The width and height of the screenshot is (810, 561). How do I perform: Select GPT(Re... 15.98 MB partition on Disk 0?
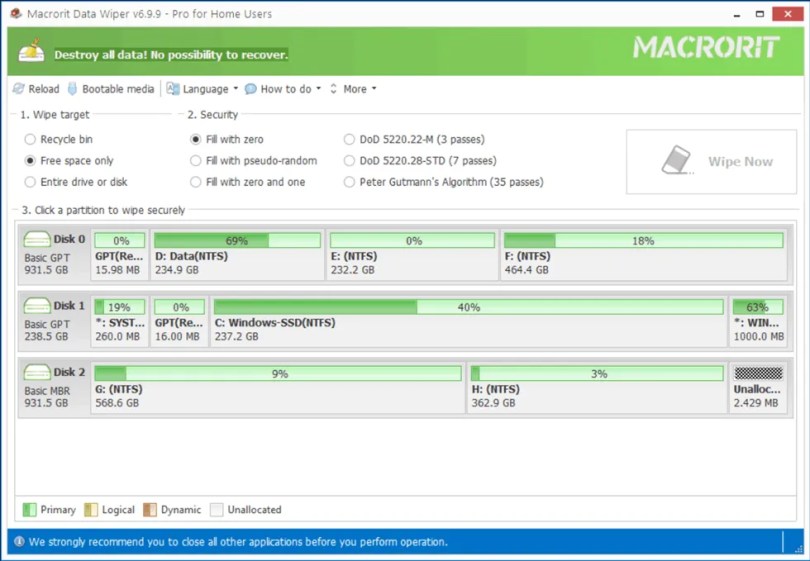120,255
